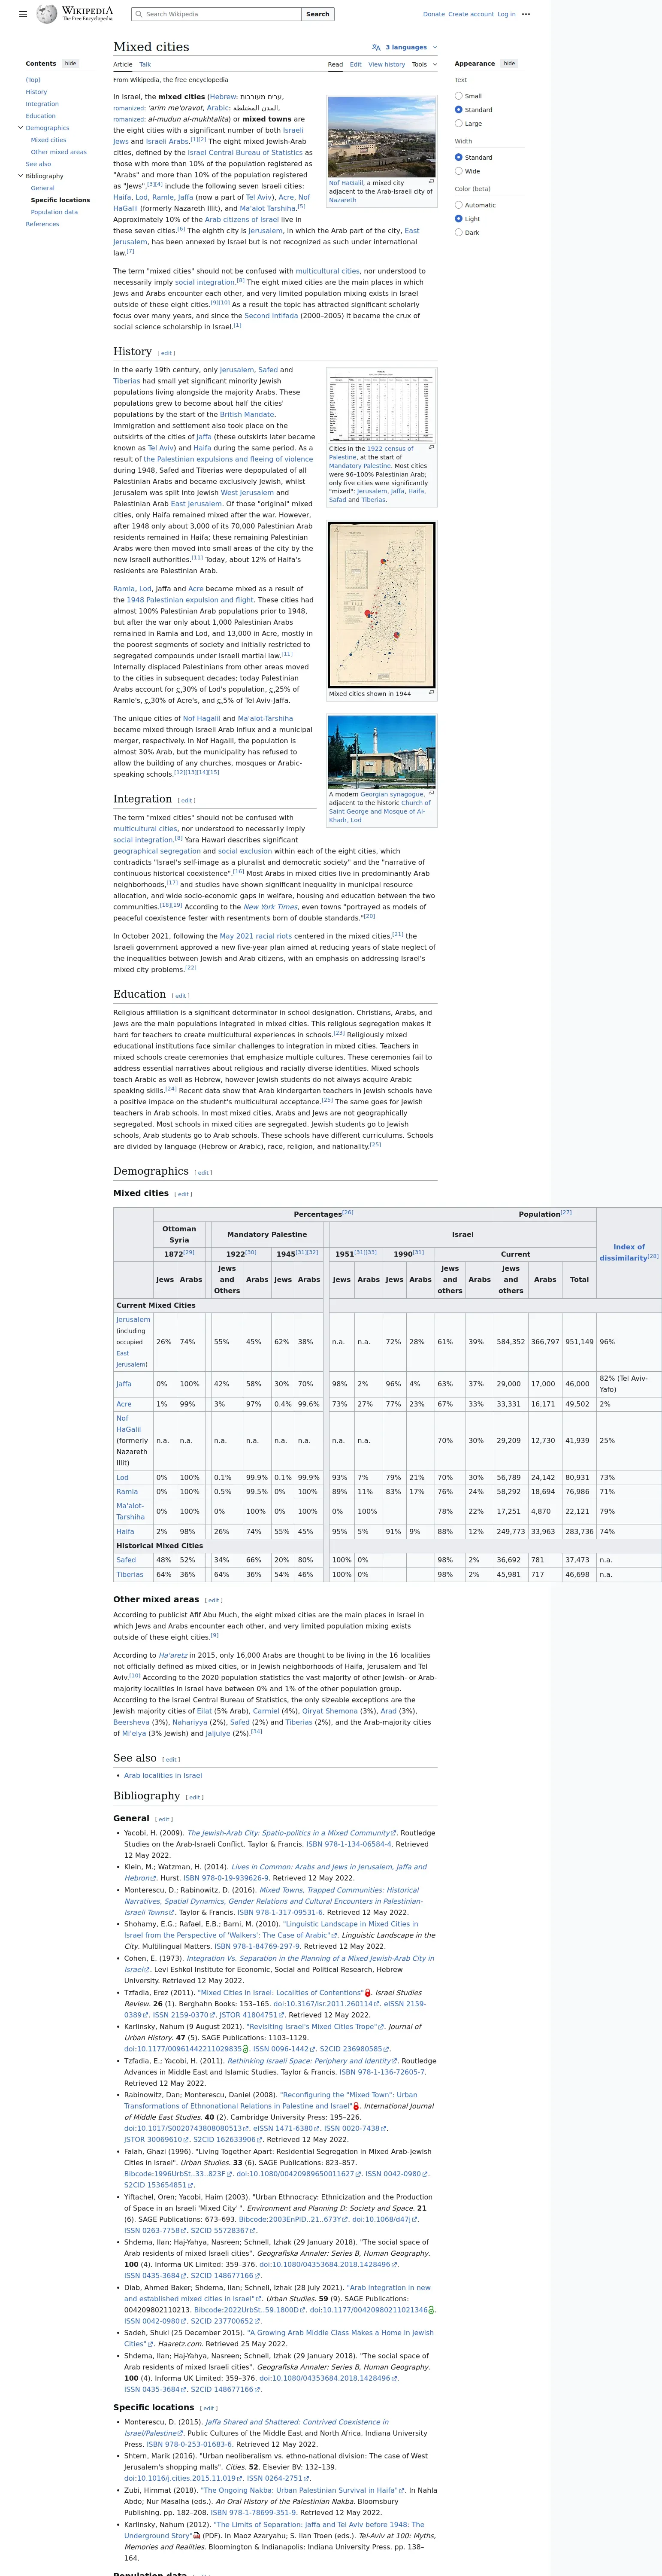Open Second Intifada link in intro
662x2576 pixels.
(271, 315)
